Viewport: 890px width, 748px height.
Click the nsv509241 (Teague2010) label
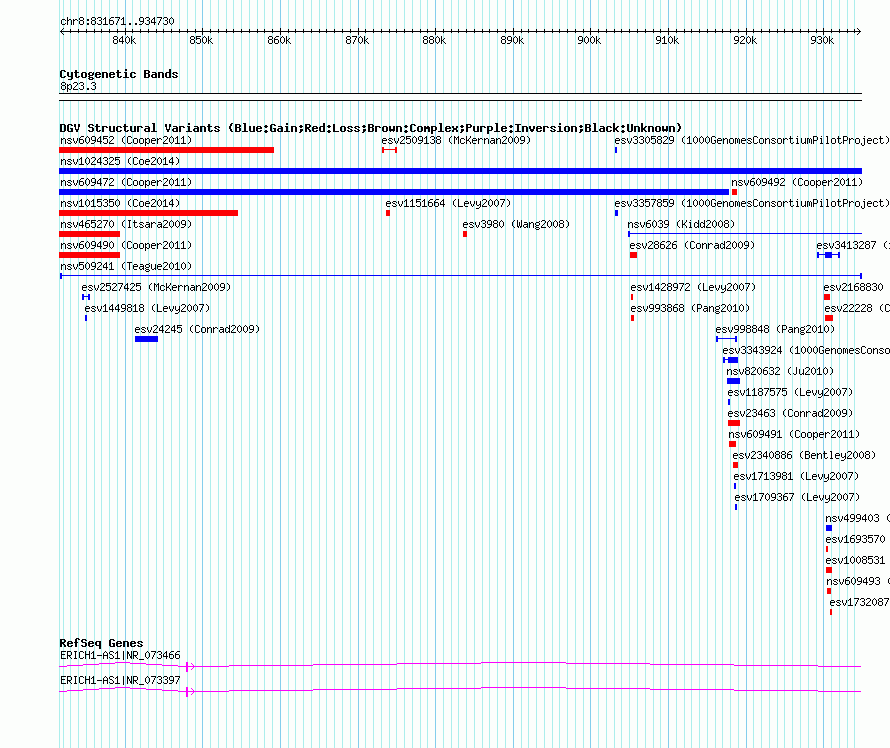click(x=126, y=266)
